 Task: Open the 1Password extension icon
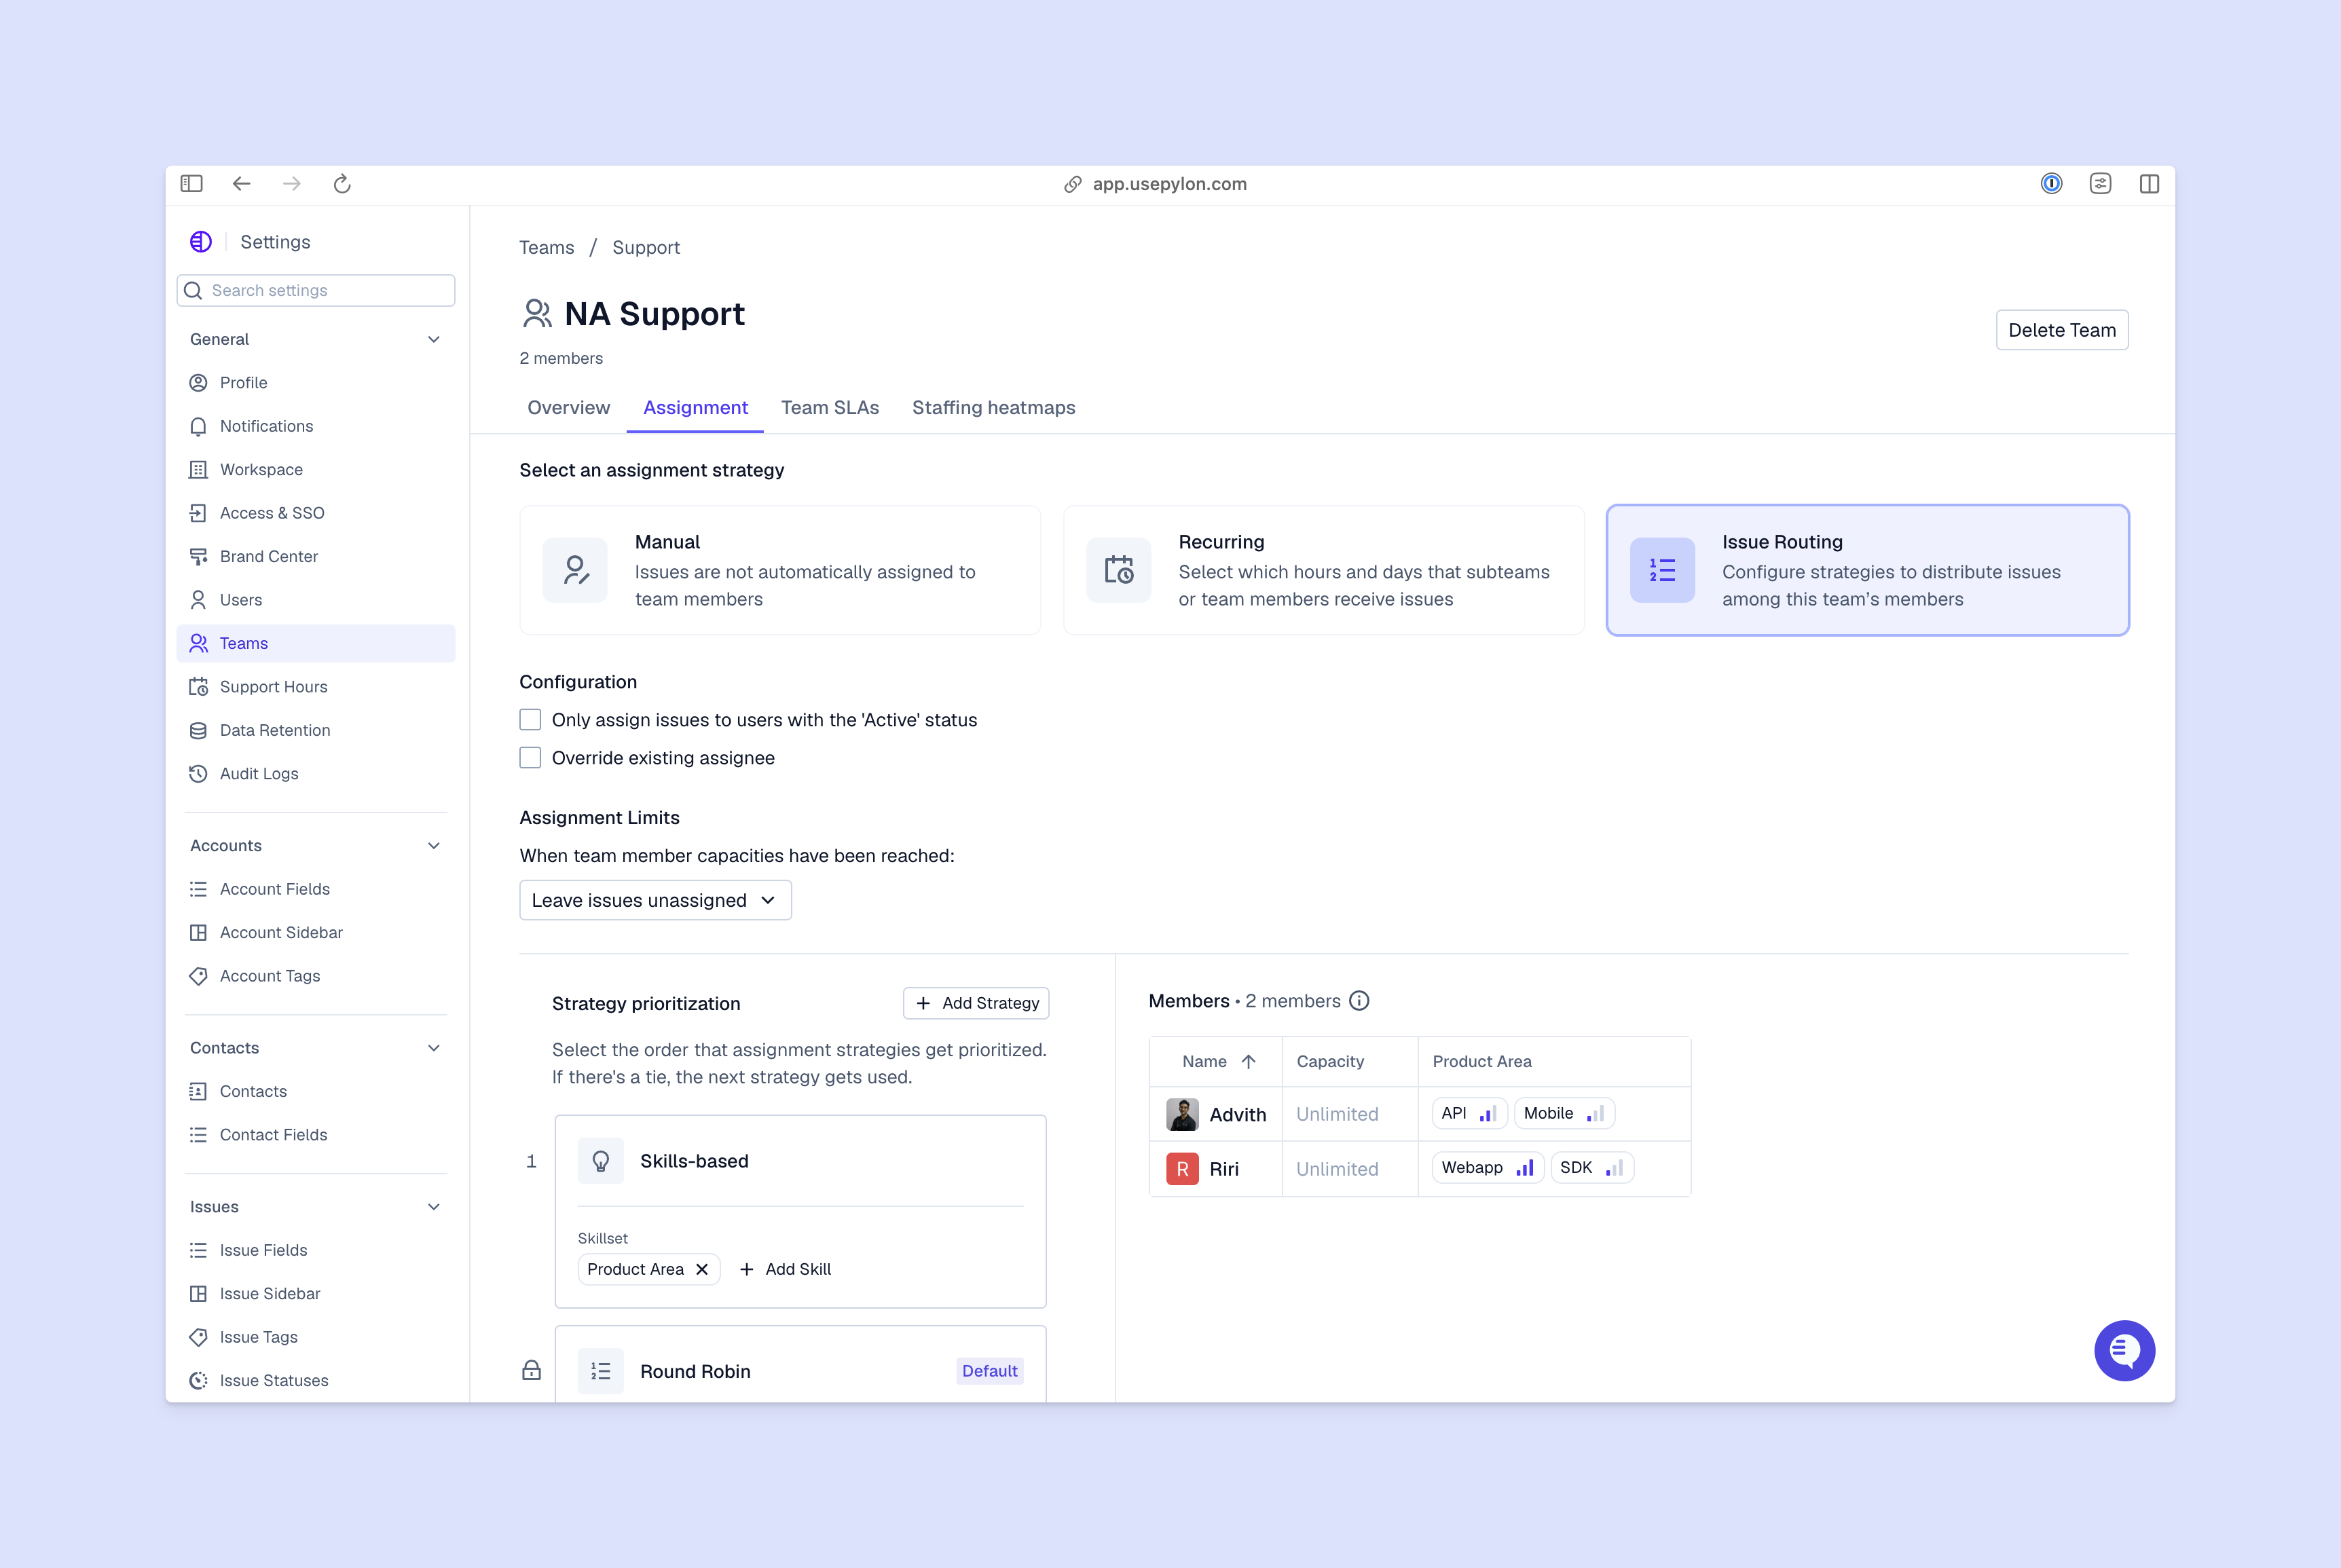(x=2051, y=184)
